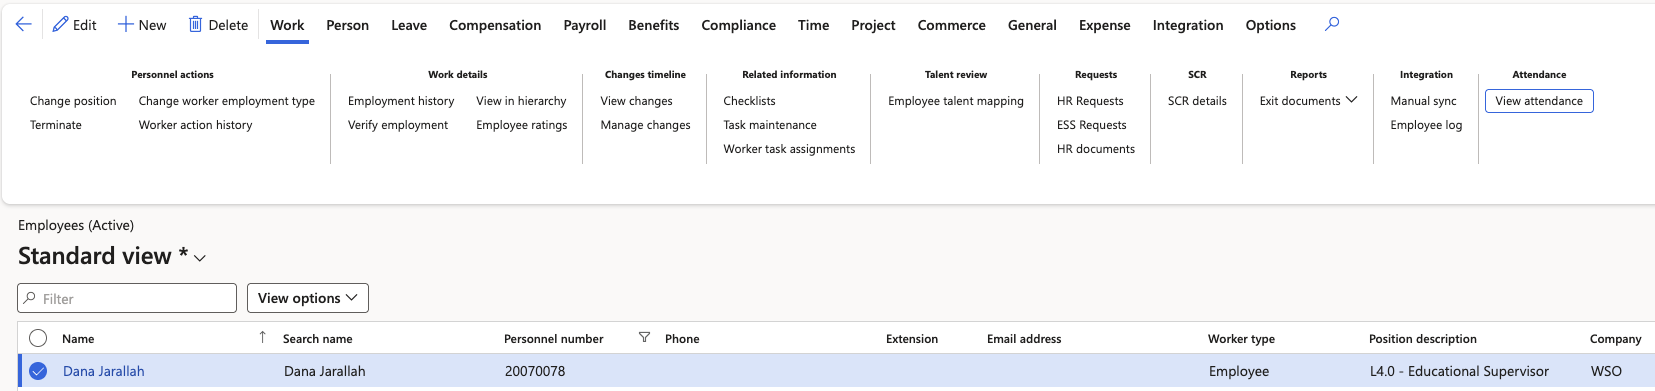The image size is (1655, 391).
Task: Open Worker task assignments
Action: pos(789,149)
